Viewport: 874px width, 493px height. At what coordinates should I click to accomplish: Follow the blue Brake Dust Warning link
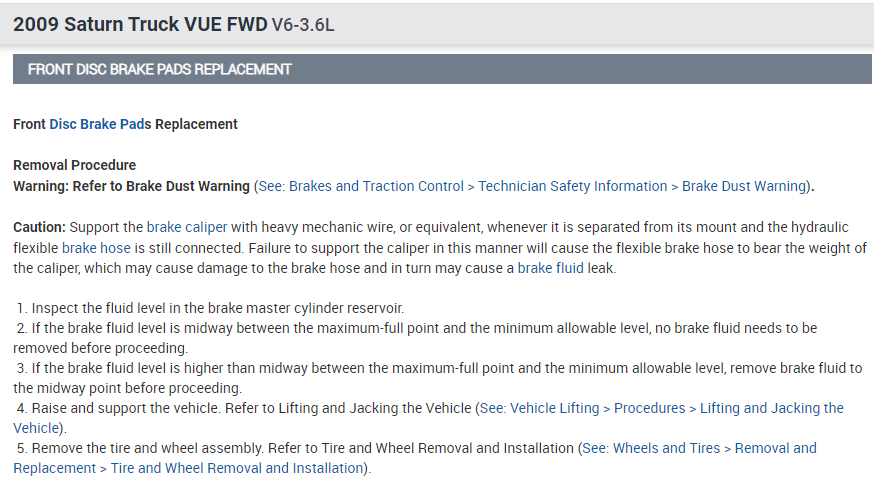(x=743, y=186)
